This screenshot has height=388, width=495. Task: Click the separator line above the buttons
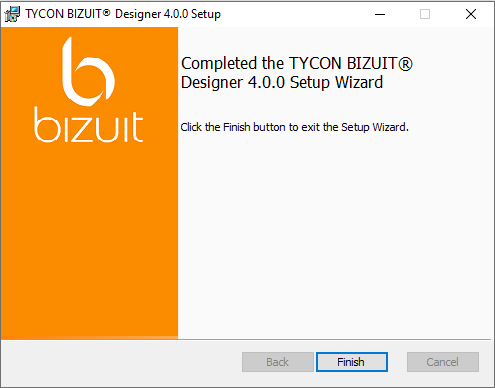[246, 339]
